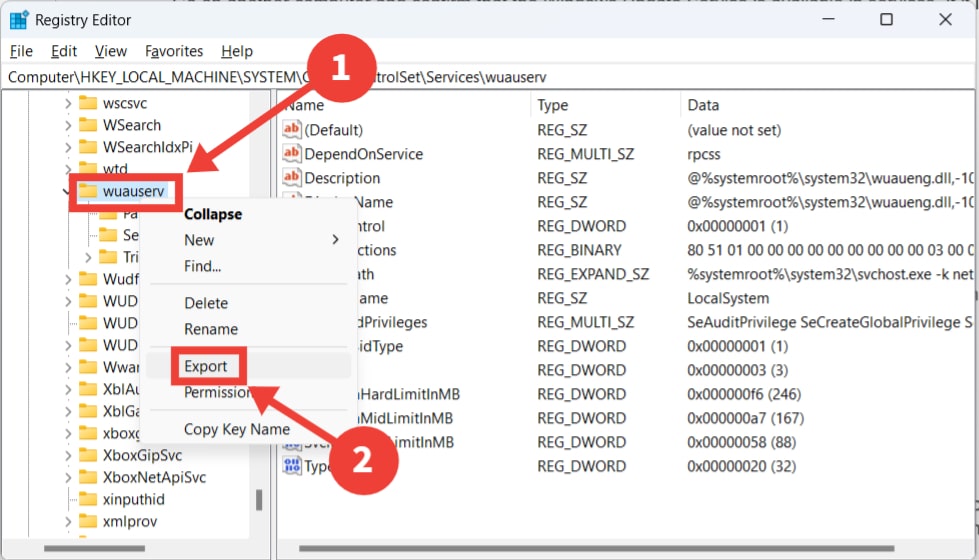Screen dimensions: 979x560
Task: Click the wscsvc folder icon
Action: pos(88,103)
